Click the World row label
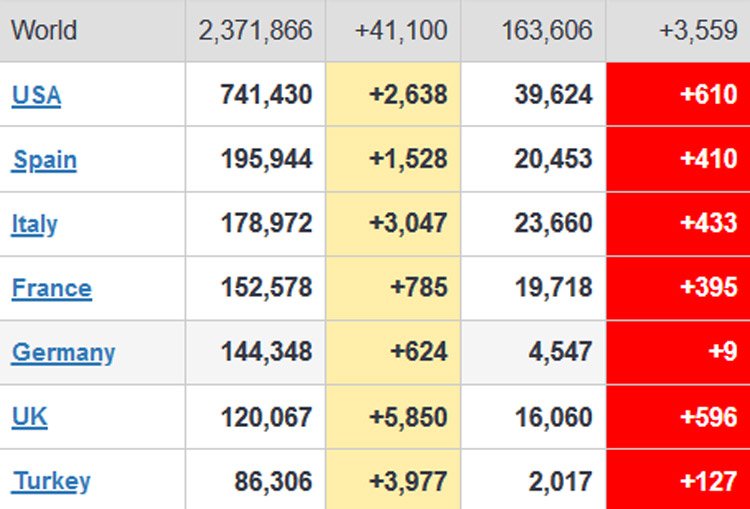The width and height of the screenshot is (750, 509). 44,30
